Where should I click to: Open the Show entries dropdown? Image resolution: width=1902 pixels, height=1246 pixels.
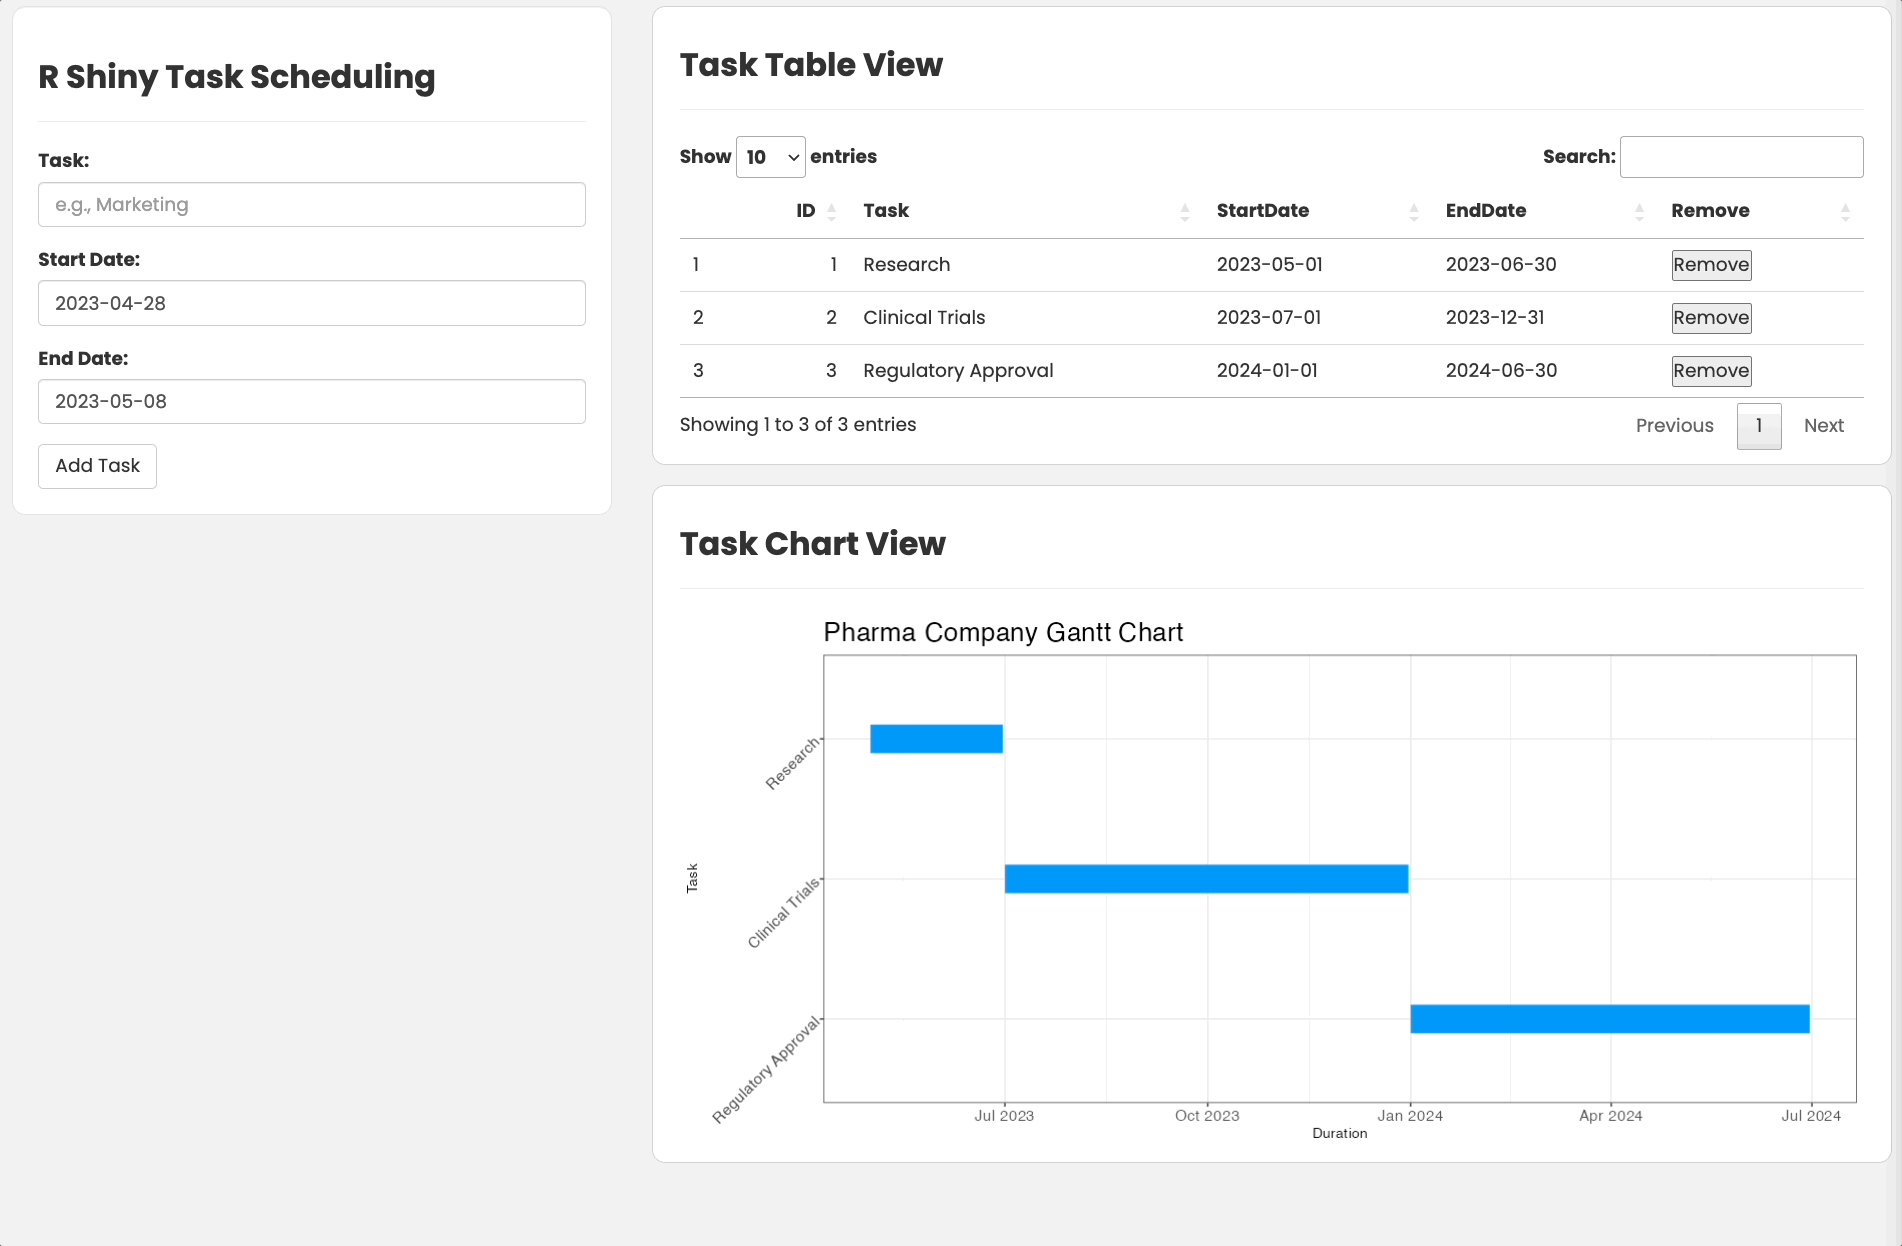pos(770,156)
